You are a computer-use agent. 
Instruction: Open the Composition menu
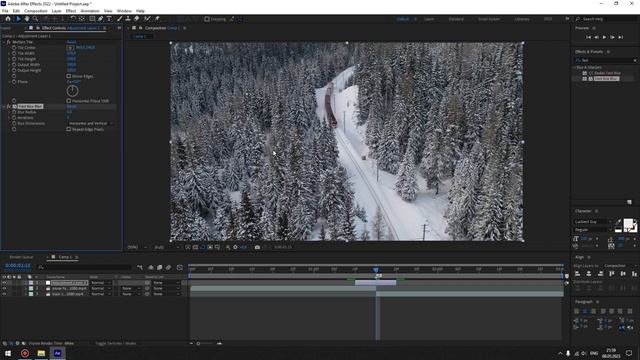36,11
